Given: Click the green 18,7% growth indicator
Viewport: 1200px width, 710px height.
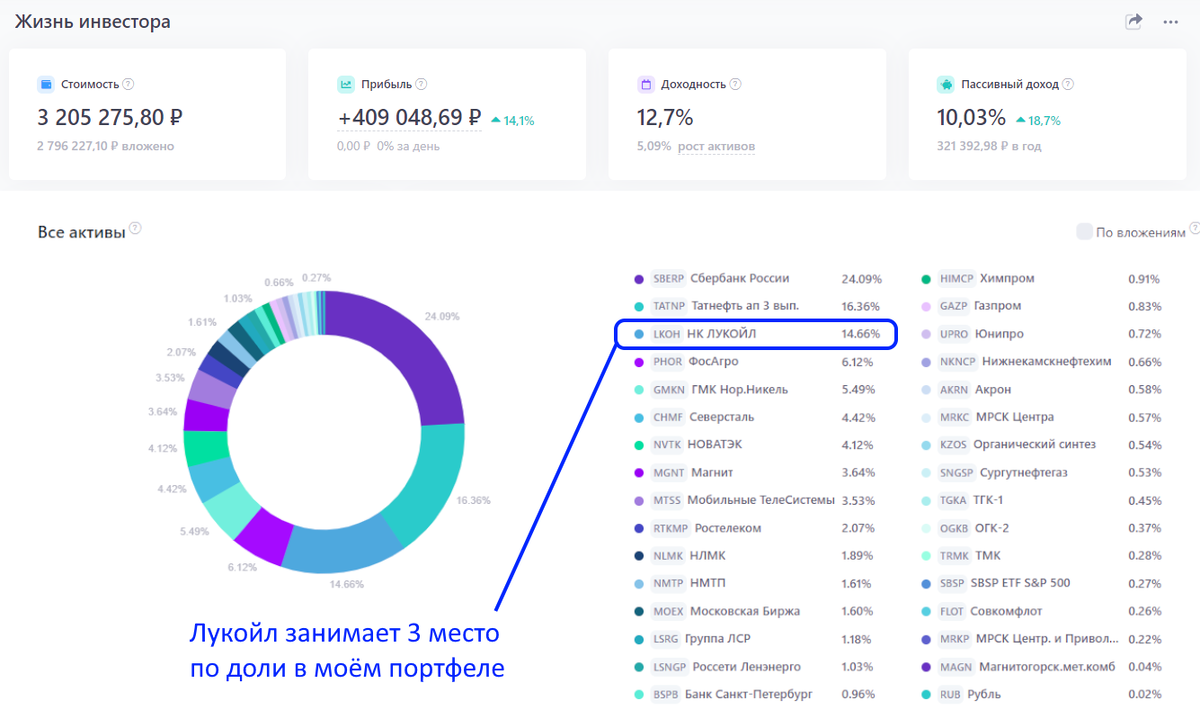Looking at the screenshot, I should (1038, 121).
